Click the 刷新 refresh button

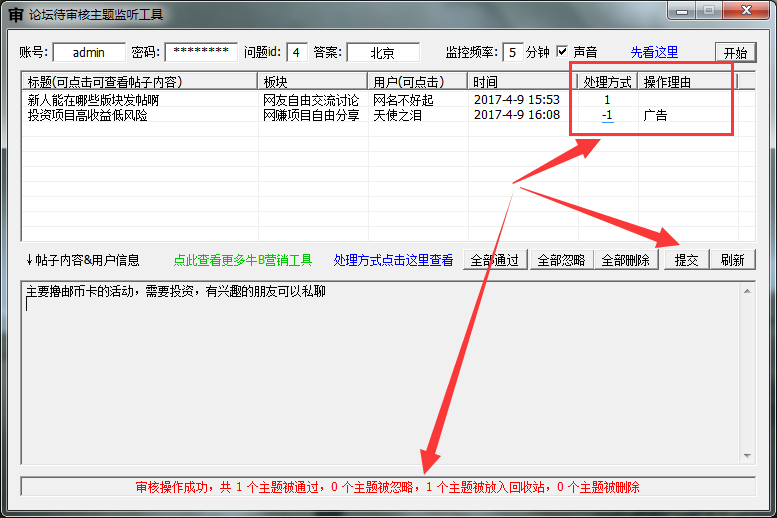(732, 260)
